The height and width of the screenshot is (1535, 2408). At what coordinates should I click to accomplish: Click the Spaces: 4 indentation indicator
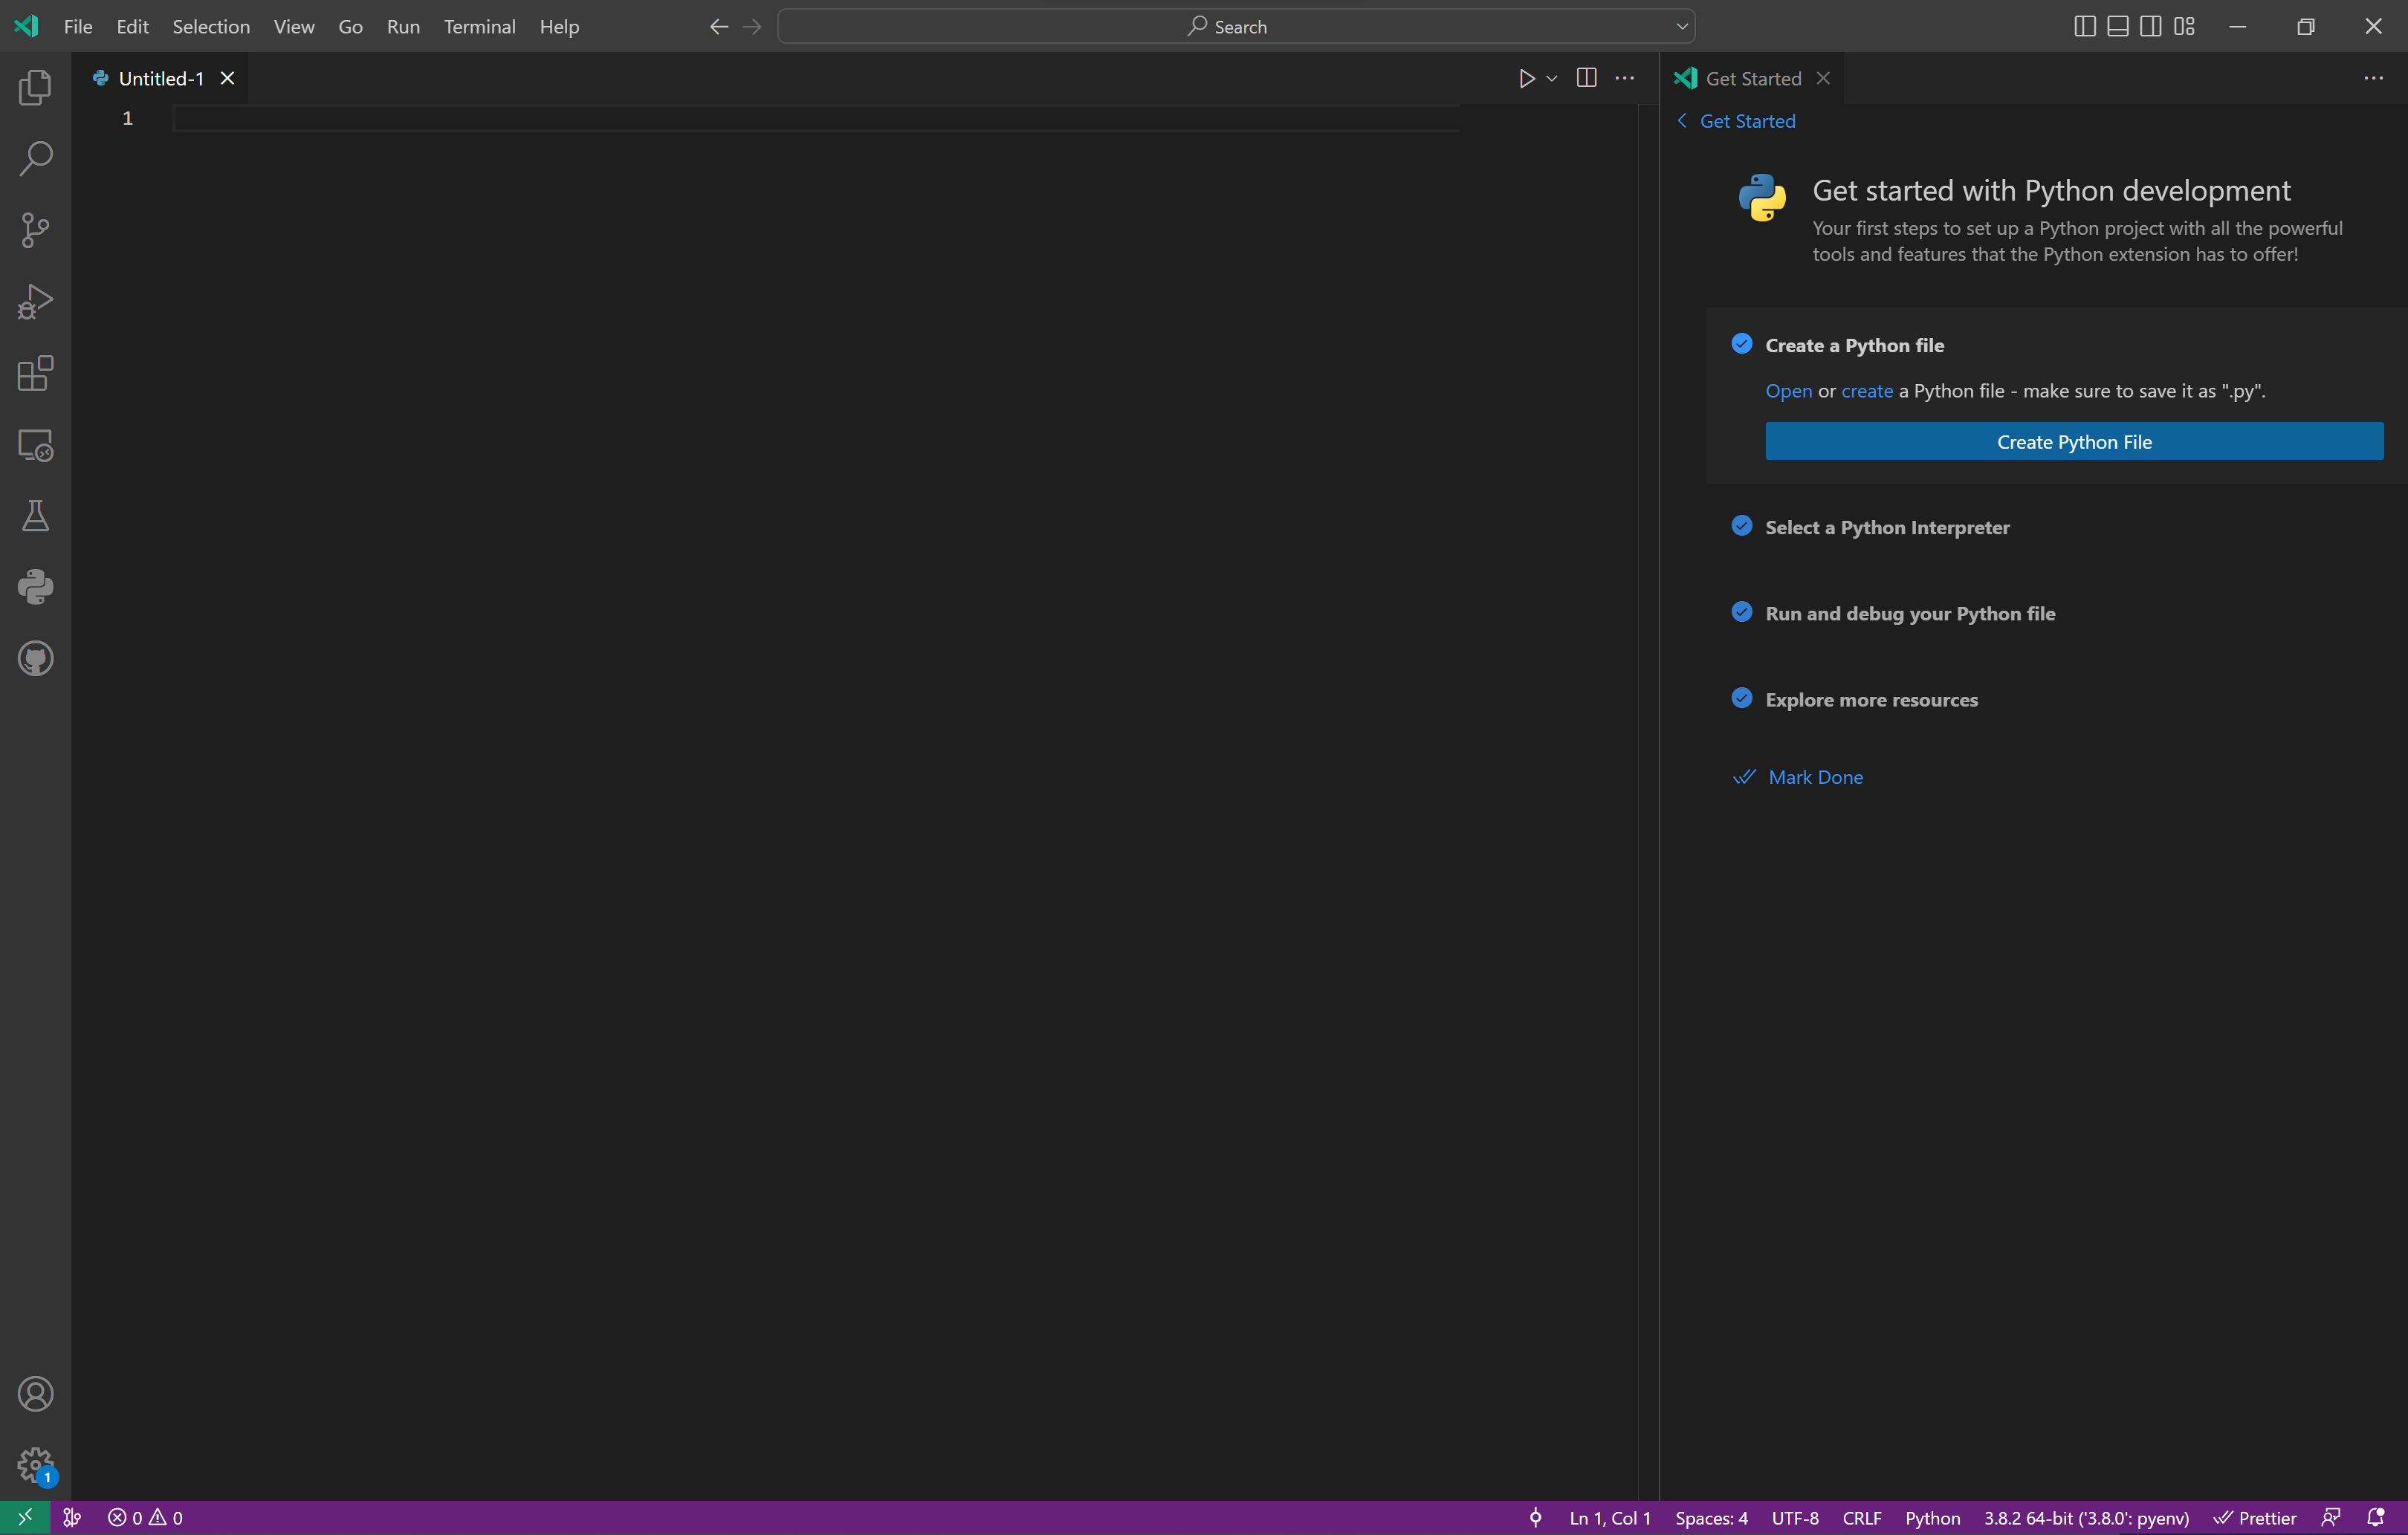(1711, 1516)
